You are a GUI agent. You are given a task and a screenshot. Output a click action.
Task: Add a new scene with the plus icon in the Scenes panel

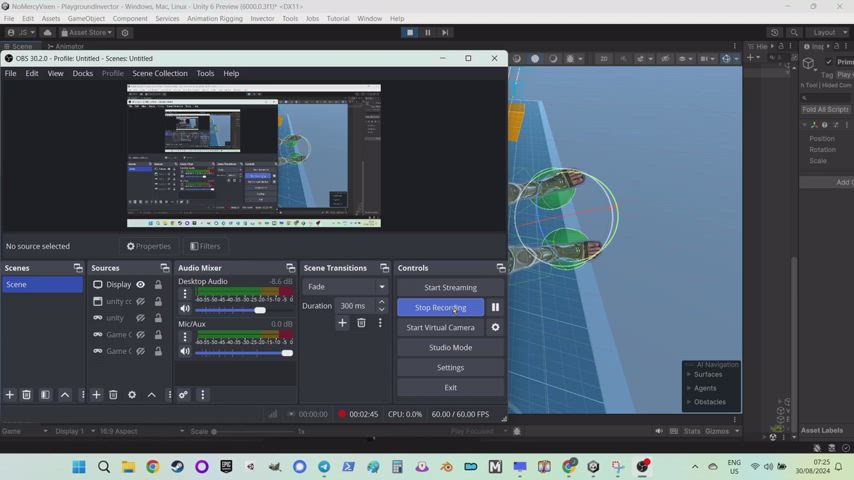[x=9, y=394]
